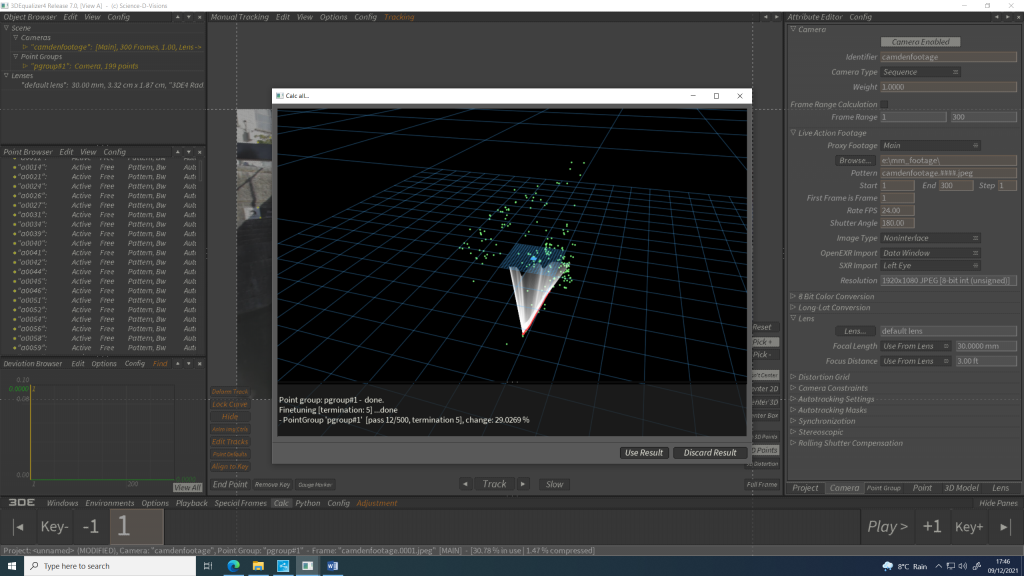
Task: Open the Special Frames menu
Action: 240,503
